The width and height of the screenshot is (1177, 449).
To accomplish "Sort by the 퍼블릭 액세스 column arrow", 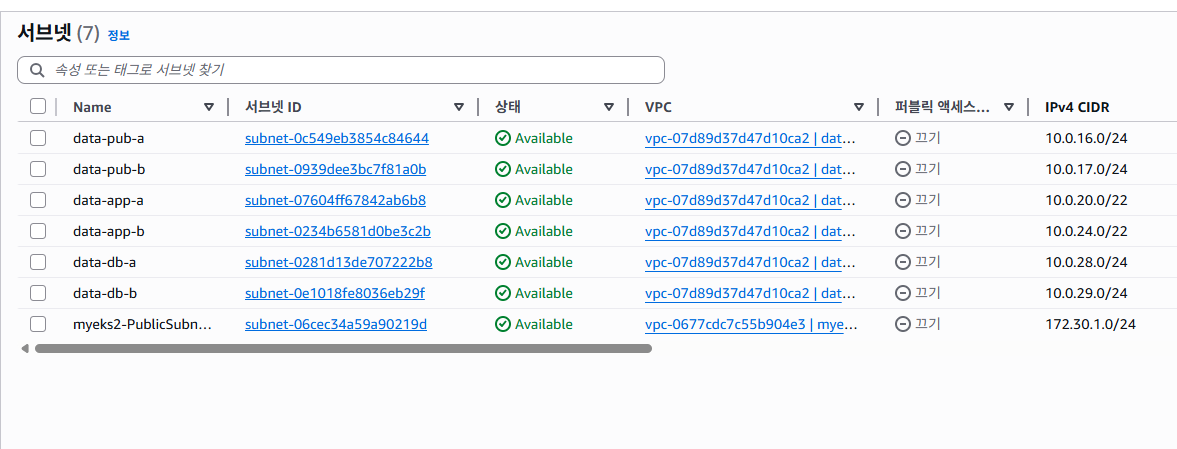I will tap(1009, 107).
